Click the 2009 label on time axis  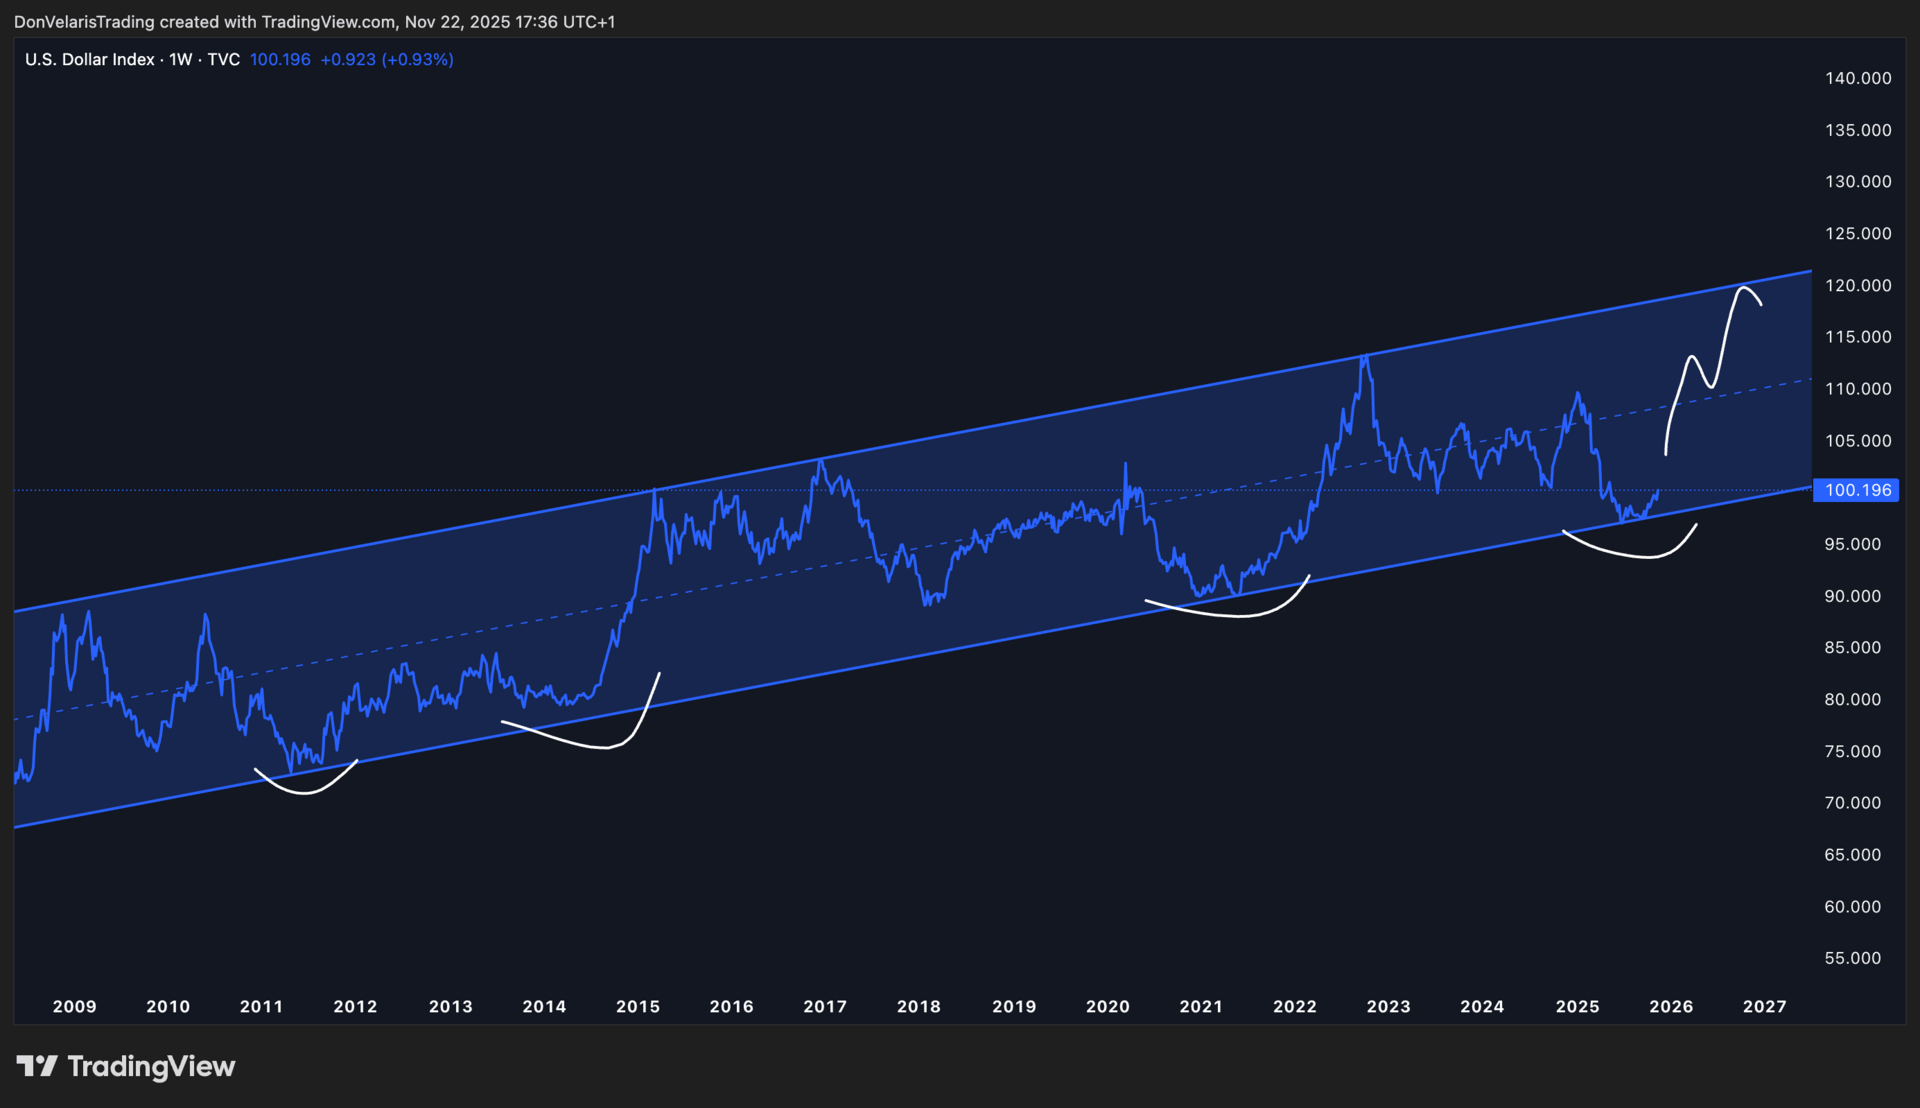[74, 1006]
